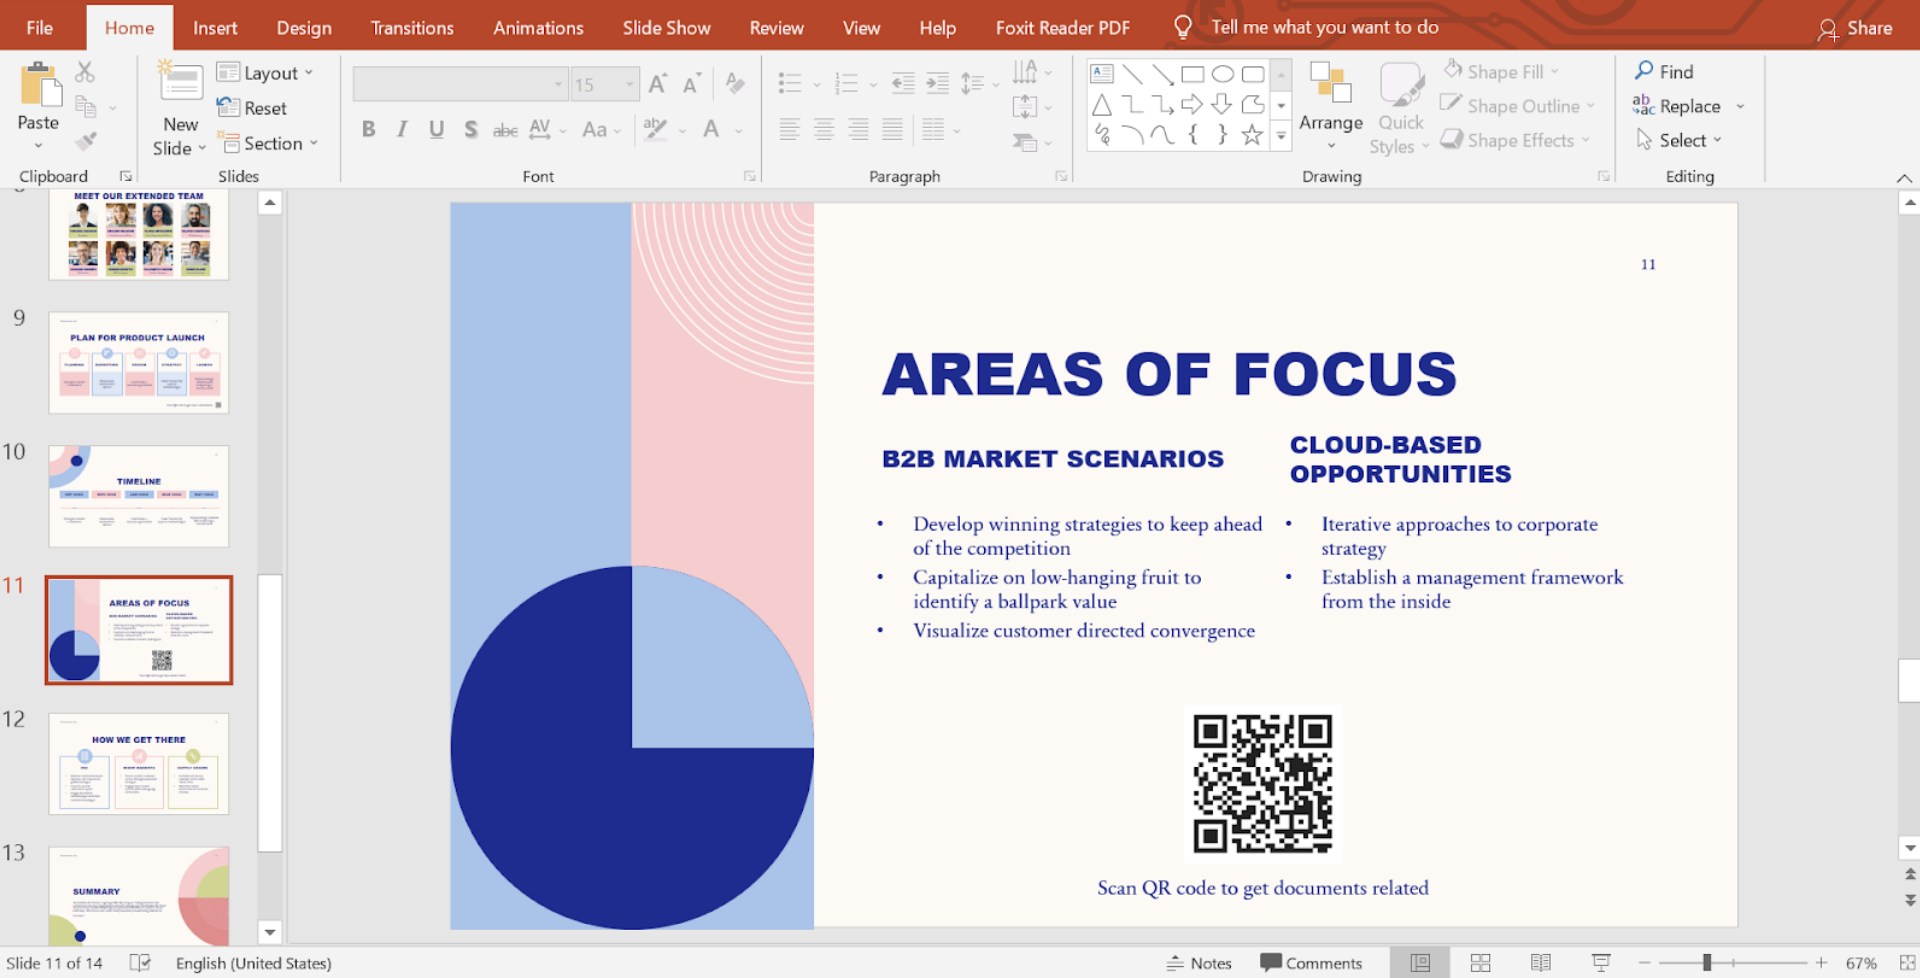Select the Format Painter brush icon
Image resolution: width=1920 pixels, height=978 pixels.
tap(86, 141)
